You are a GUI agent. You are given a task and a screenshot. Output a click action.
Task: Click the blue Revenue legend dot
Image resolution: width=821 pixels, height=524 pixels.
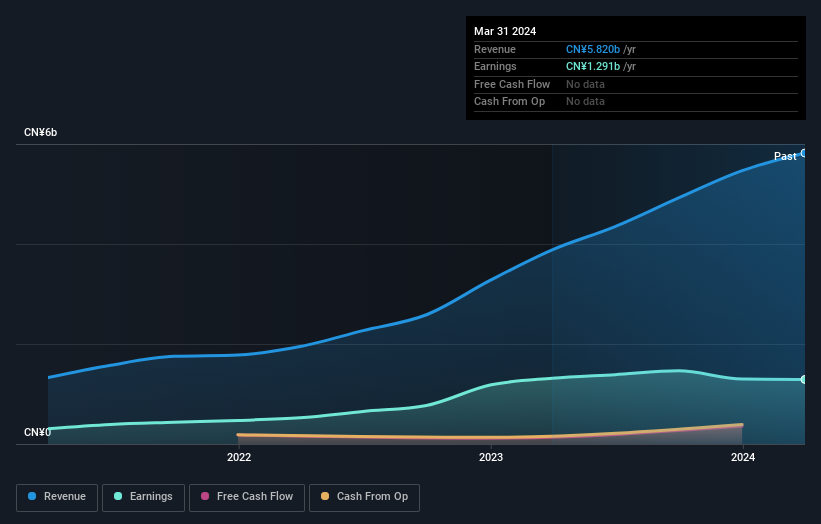coord(32,496)
